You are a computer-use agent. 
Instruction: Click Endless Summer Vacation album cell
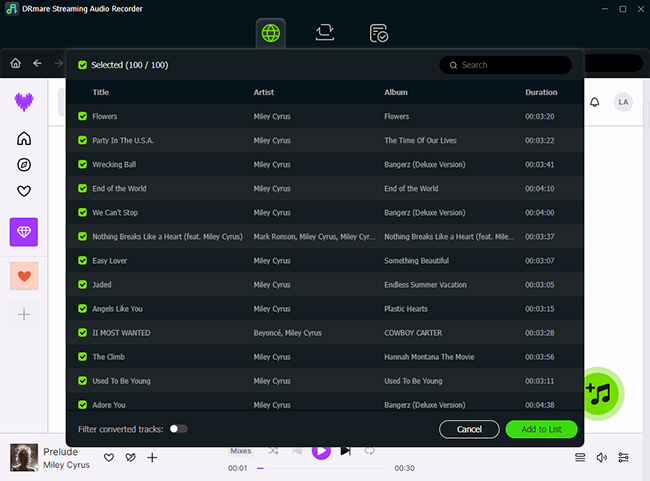click(425, 284)
